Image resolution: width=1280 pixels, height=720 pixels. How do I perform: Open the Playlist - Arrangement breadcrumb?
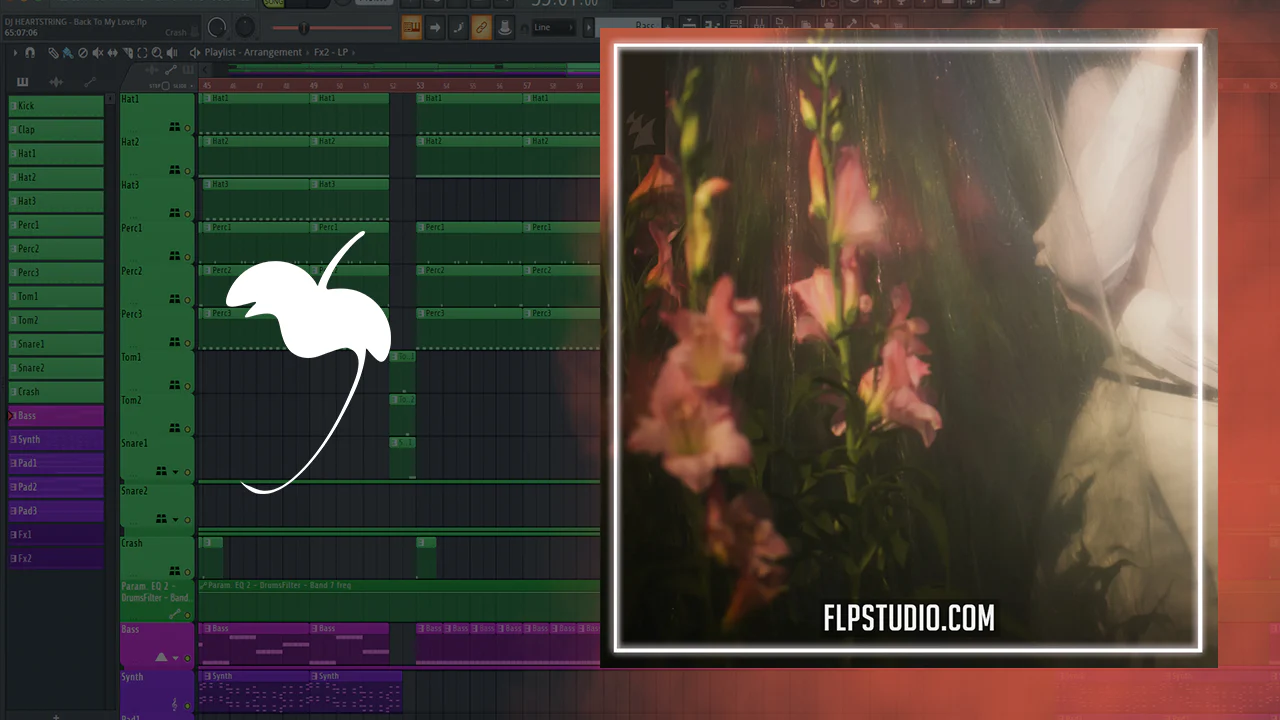point(253,52)
